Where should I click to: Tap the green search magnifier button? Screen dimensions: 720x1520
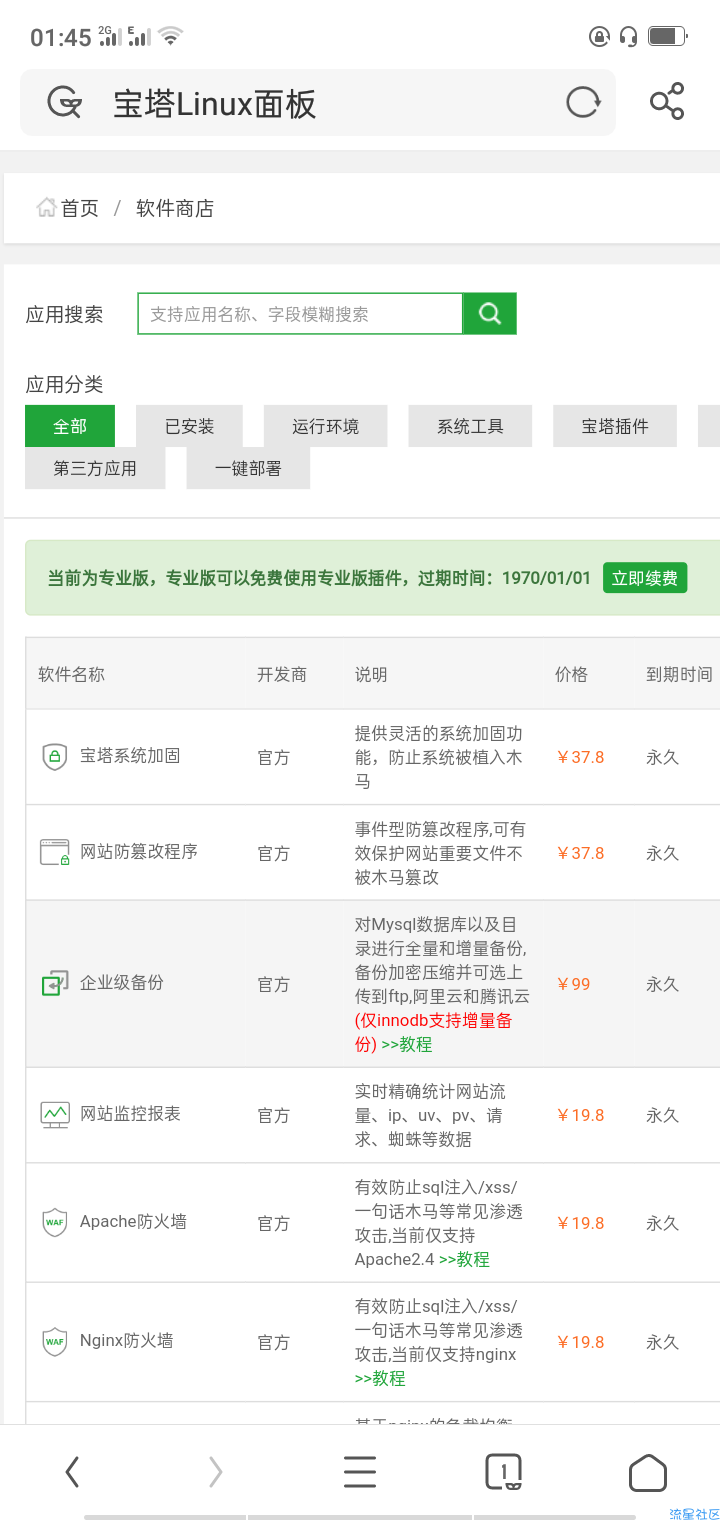(x=490, y=314)
